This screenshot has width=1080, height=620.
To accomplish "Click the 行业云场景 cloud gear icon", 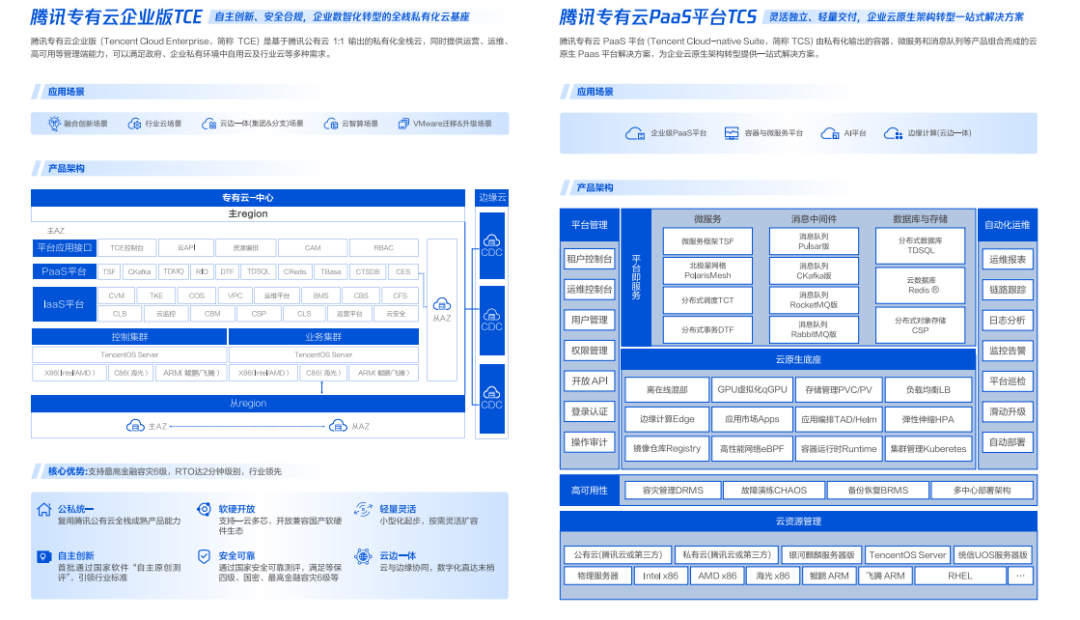I will click(x=134, y=124).
